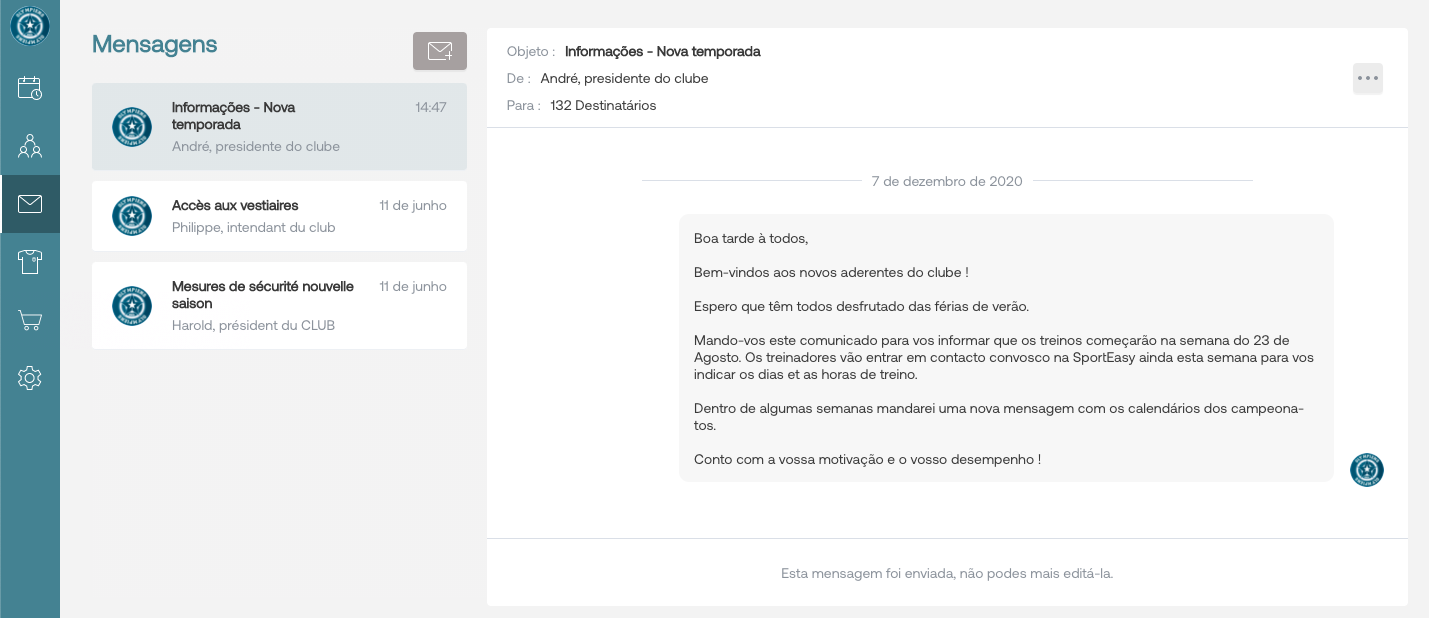Click '132 Destinatários' recipients text
Screen dimensions: 1429x618
tap(603, 106)
